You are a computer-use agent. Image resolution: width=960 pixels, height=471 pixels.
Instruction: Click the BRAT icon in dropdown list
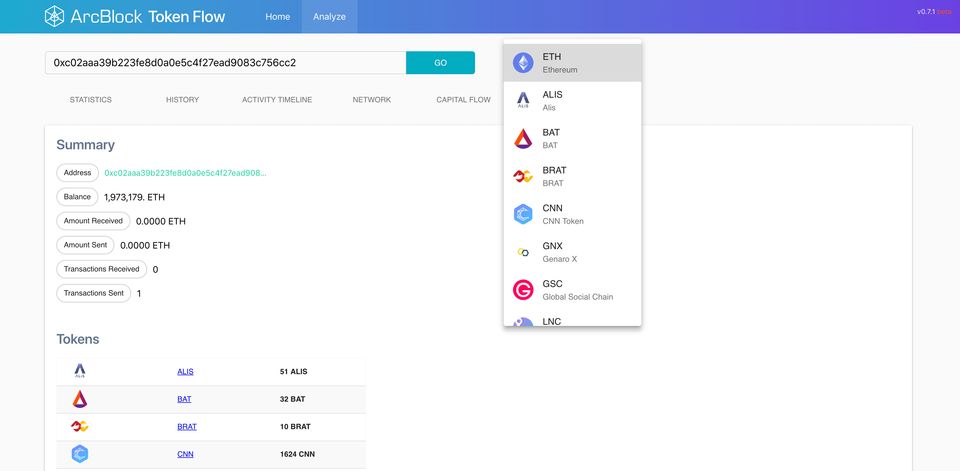(x=523, y=177)
